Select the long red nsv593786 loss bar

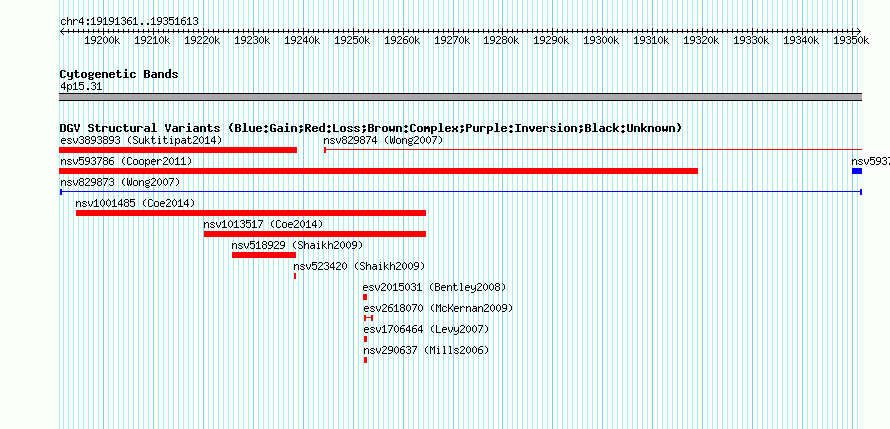coord(379,171)
